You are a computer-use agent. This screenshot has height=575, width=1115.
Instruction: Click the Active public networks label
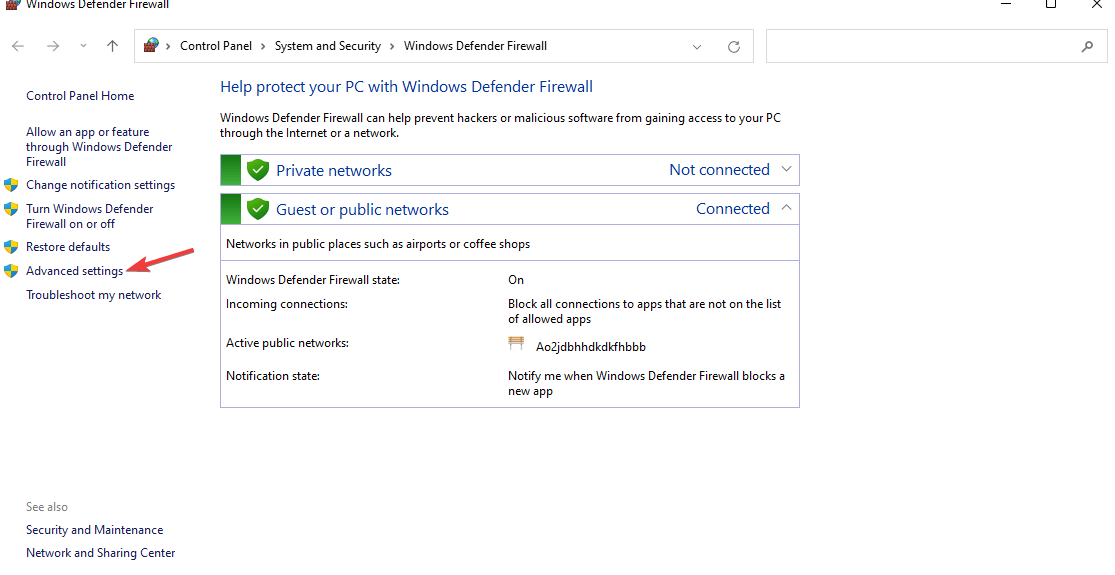coord(287,343)
